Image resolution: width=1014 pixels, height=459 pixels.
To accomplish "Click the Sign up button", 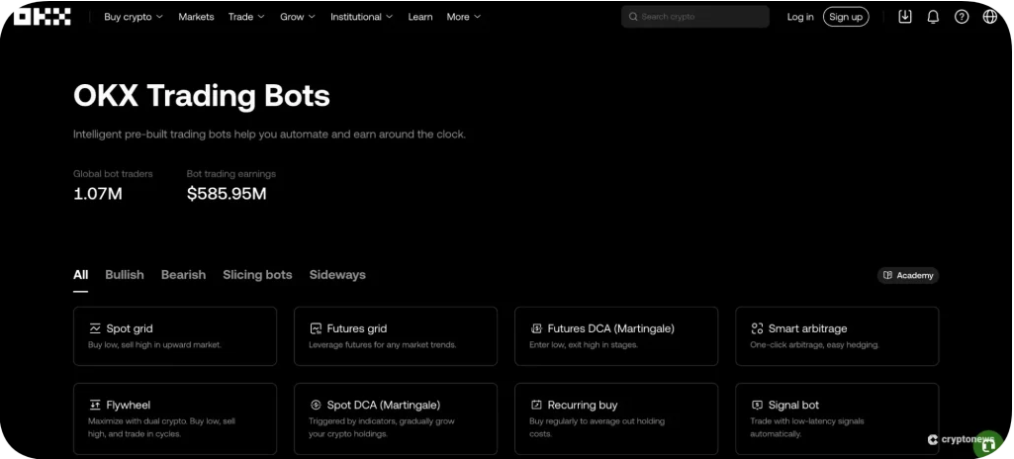I will (846, 17).
